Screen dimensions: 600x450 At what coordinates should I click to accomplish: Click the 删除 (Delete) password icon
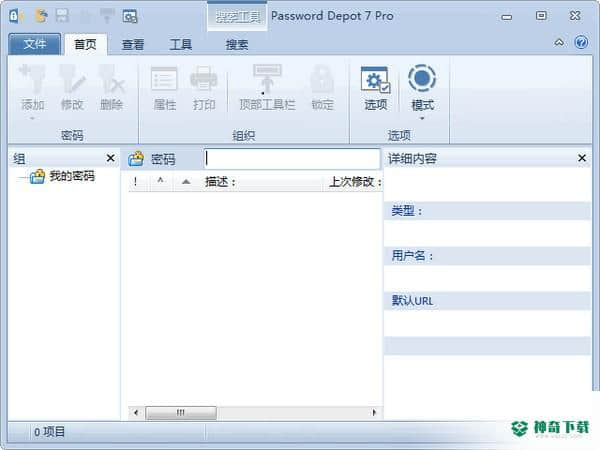[111, 79]
